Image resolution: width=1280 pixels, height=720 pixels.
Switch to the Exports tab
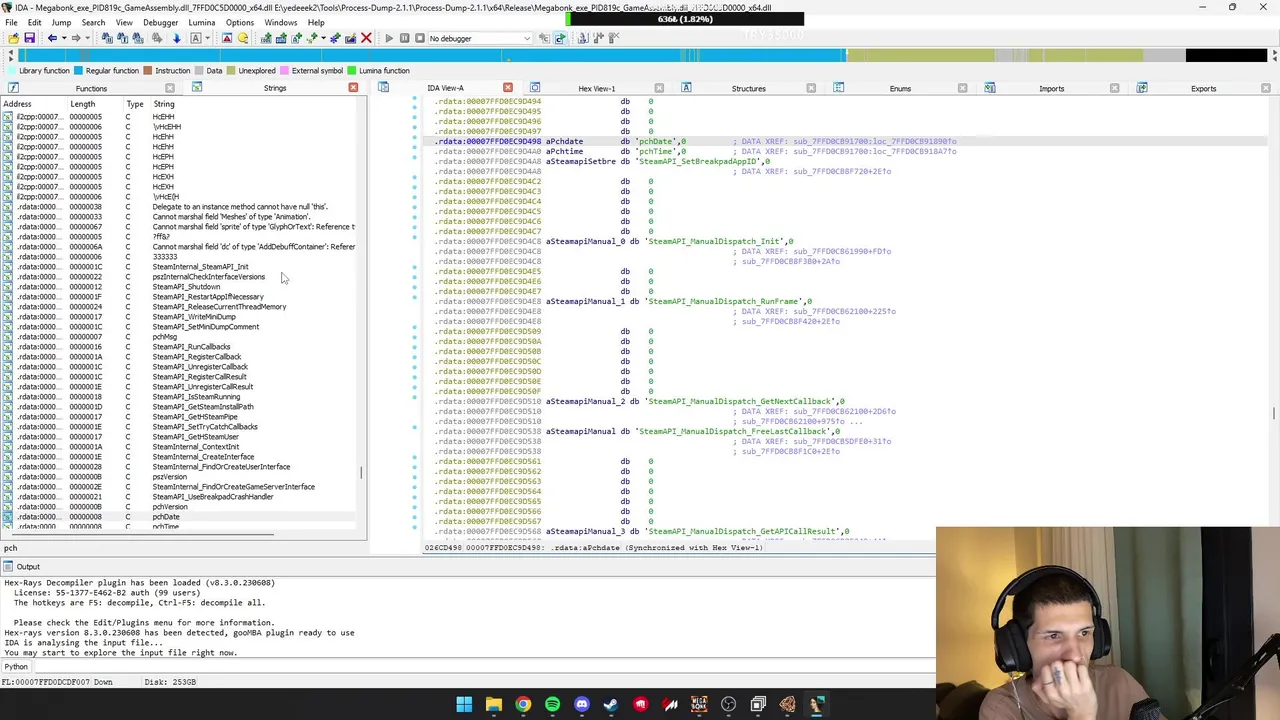point(1203,88)
